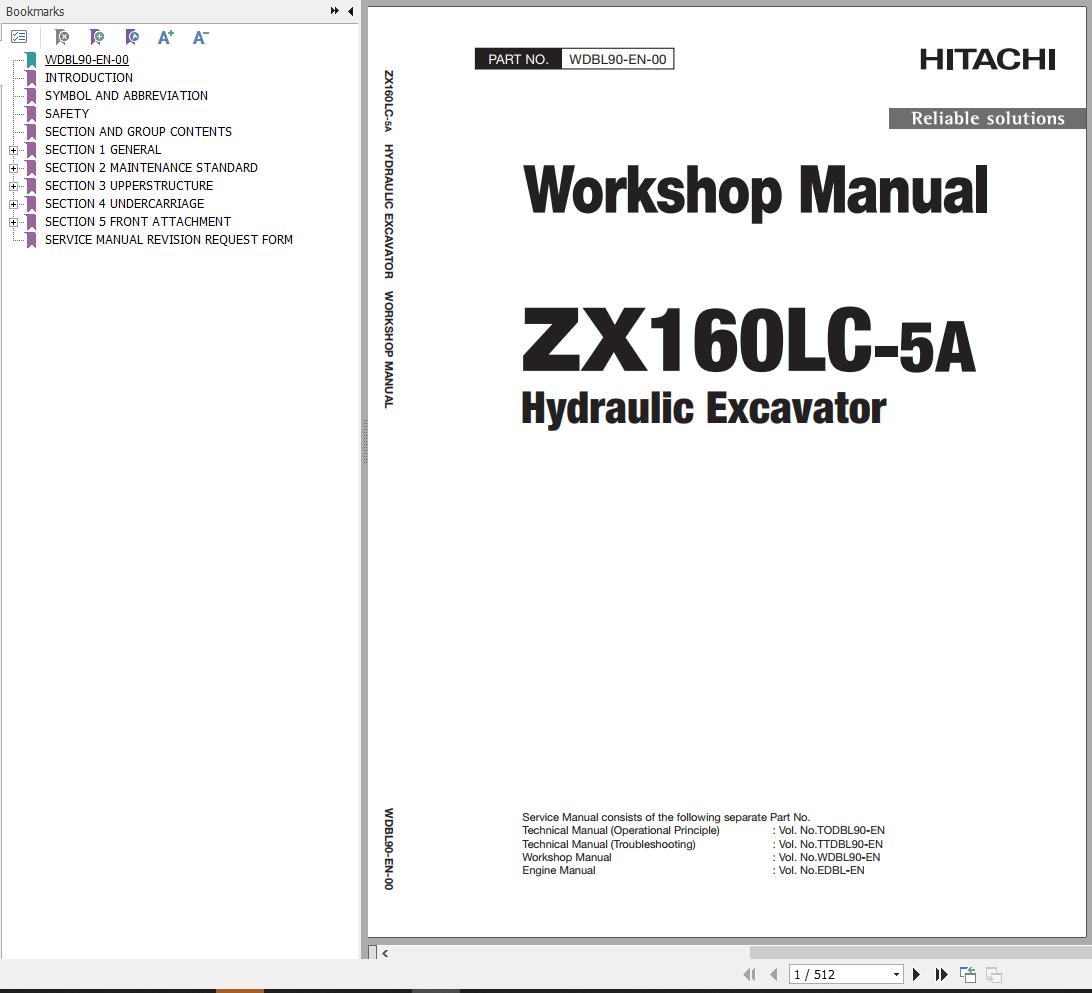Jump to the SAFETY bookmark
This screenshot has height=993, width=1092.
coord(67,114)
